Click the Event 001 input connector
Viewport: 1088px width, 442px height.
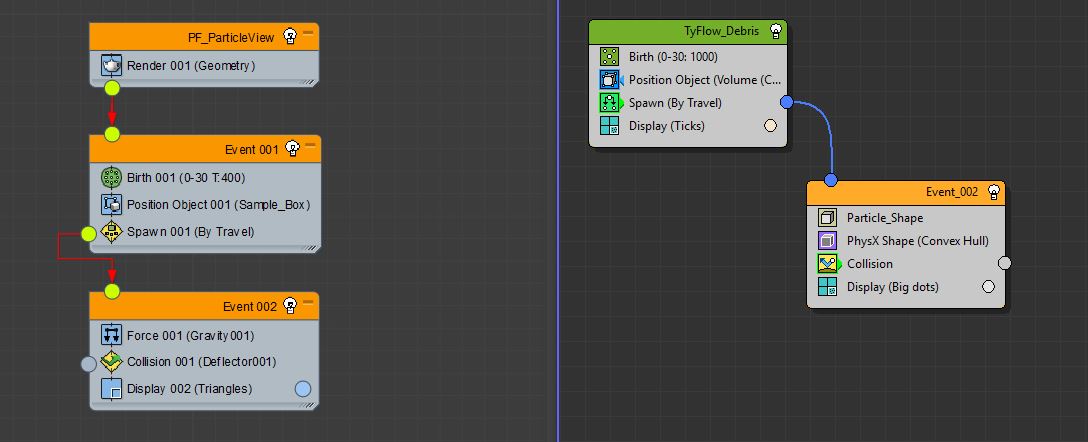click(112, 134)
